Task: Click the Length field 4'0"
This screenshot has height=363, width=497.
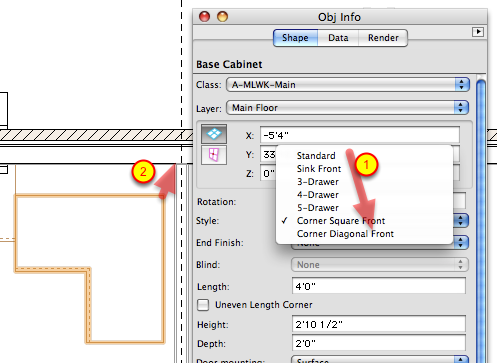Action: tap(379, 286)
